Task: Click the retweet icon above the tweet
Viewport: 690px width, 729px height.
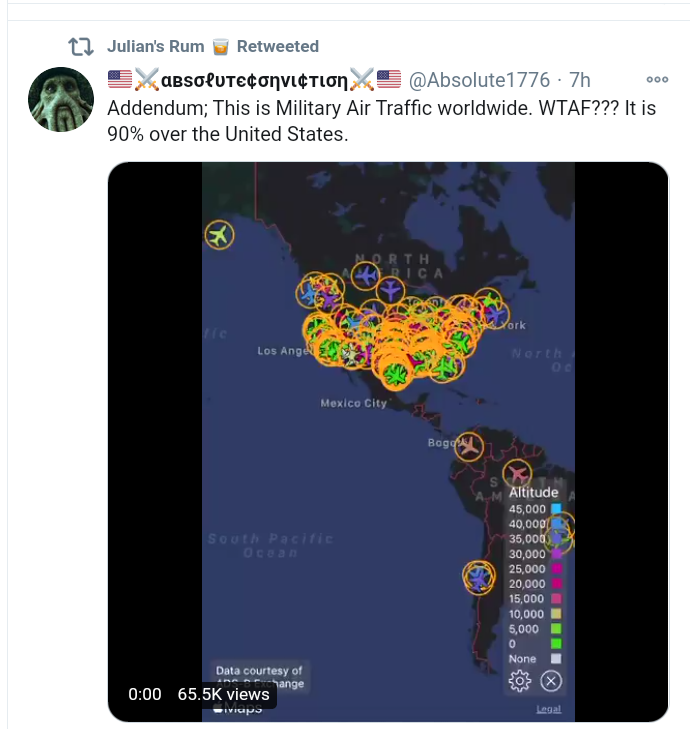Action: [x=80, y=47]
